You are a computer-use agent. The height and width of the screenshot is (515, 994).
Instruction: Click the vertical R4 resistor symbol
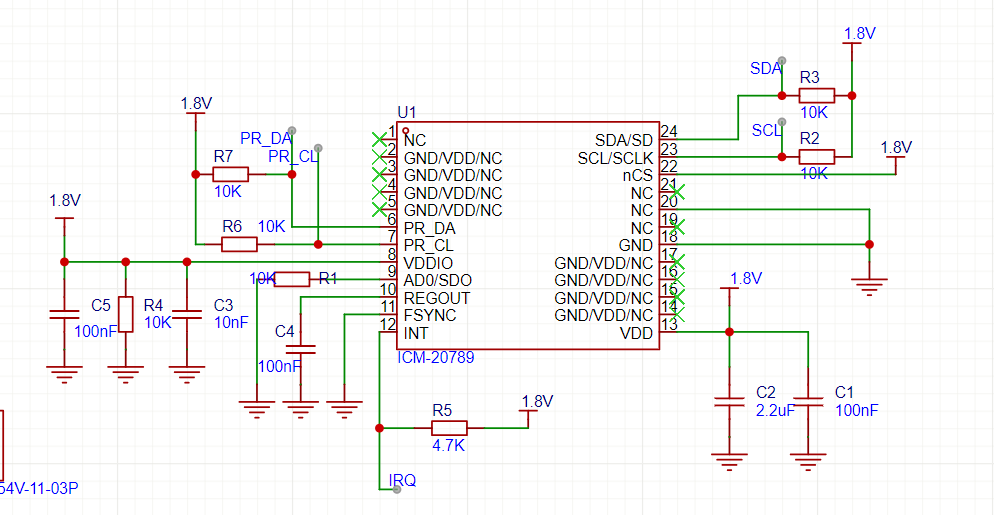(126, 314)
